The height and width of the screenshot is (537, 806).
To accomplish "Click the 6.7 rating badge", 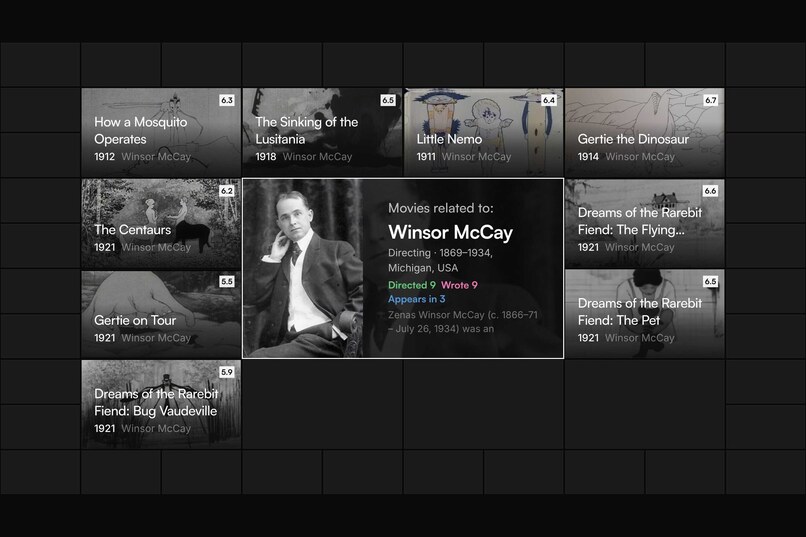I will point(710,100).
